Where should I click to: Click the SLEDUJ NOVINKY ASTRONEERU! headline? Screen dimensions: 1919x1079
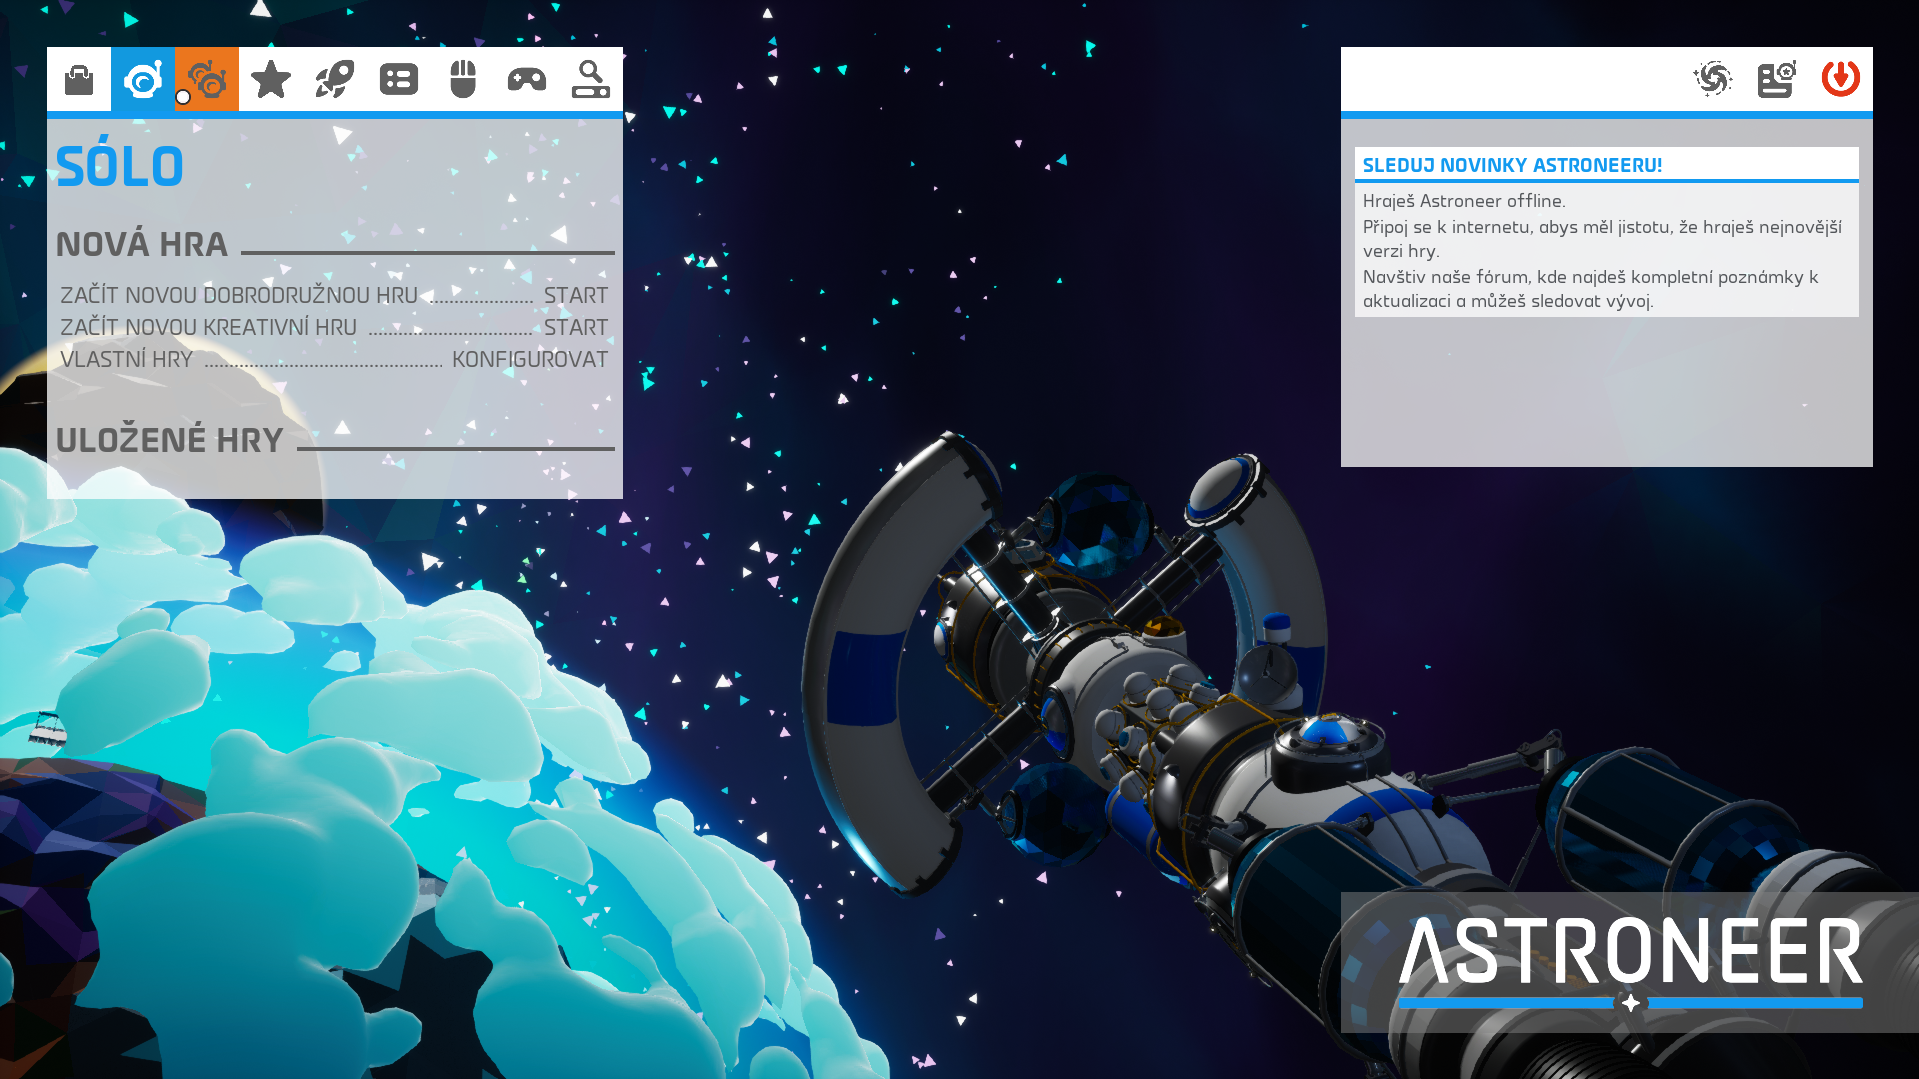coord(1512,165)
